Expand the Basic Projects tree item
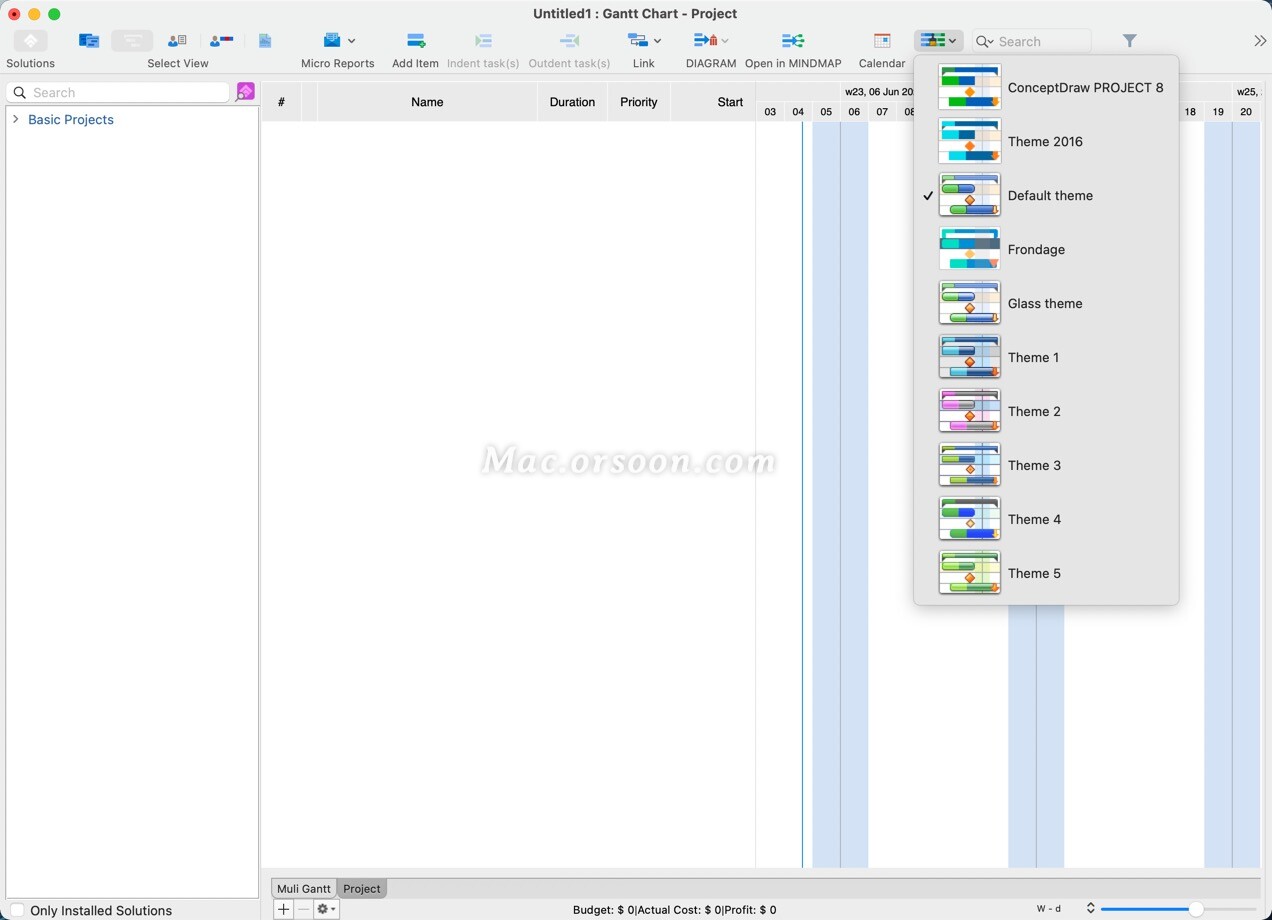Screen dimensions: 1272x920 click(15, 119)
